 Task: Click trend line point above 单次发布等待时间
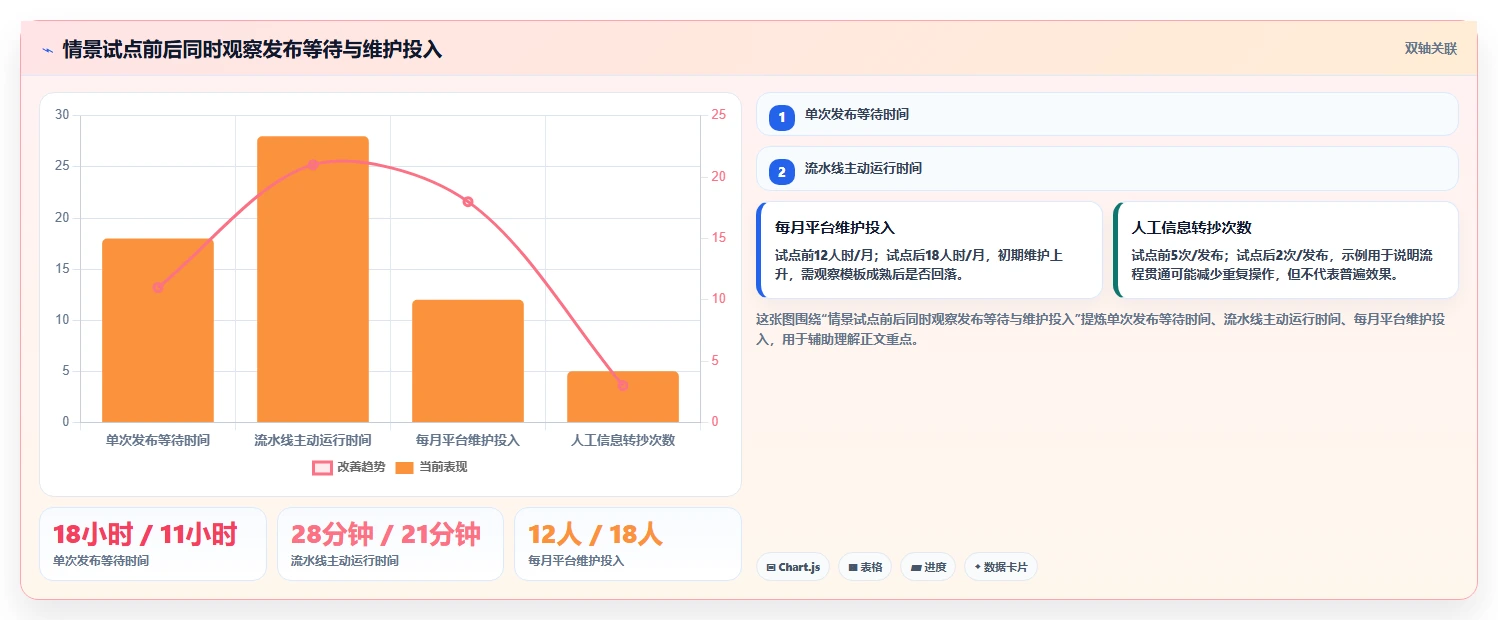click(158, 287)
